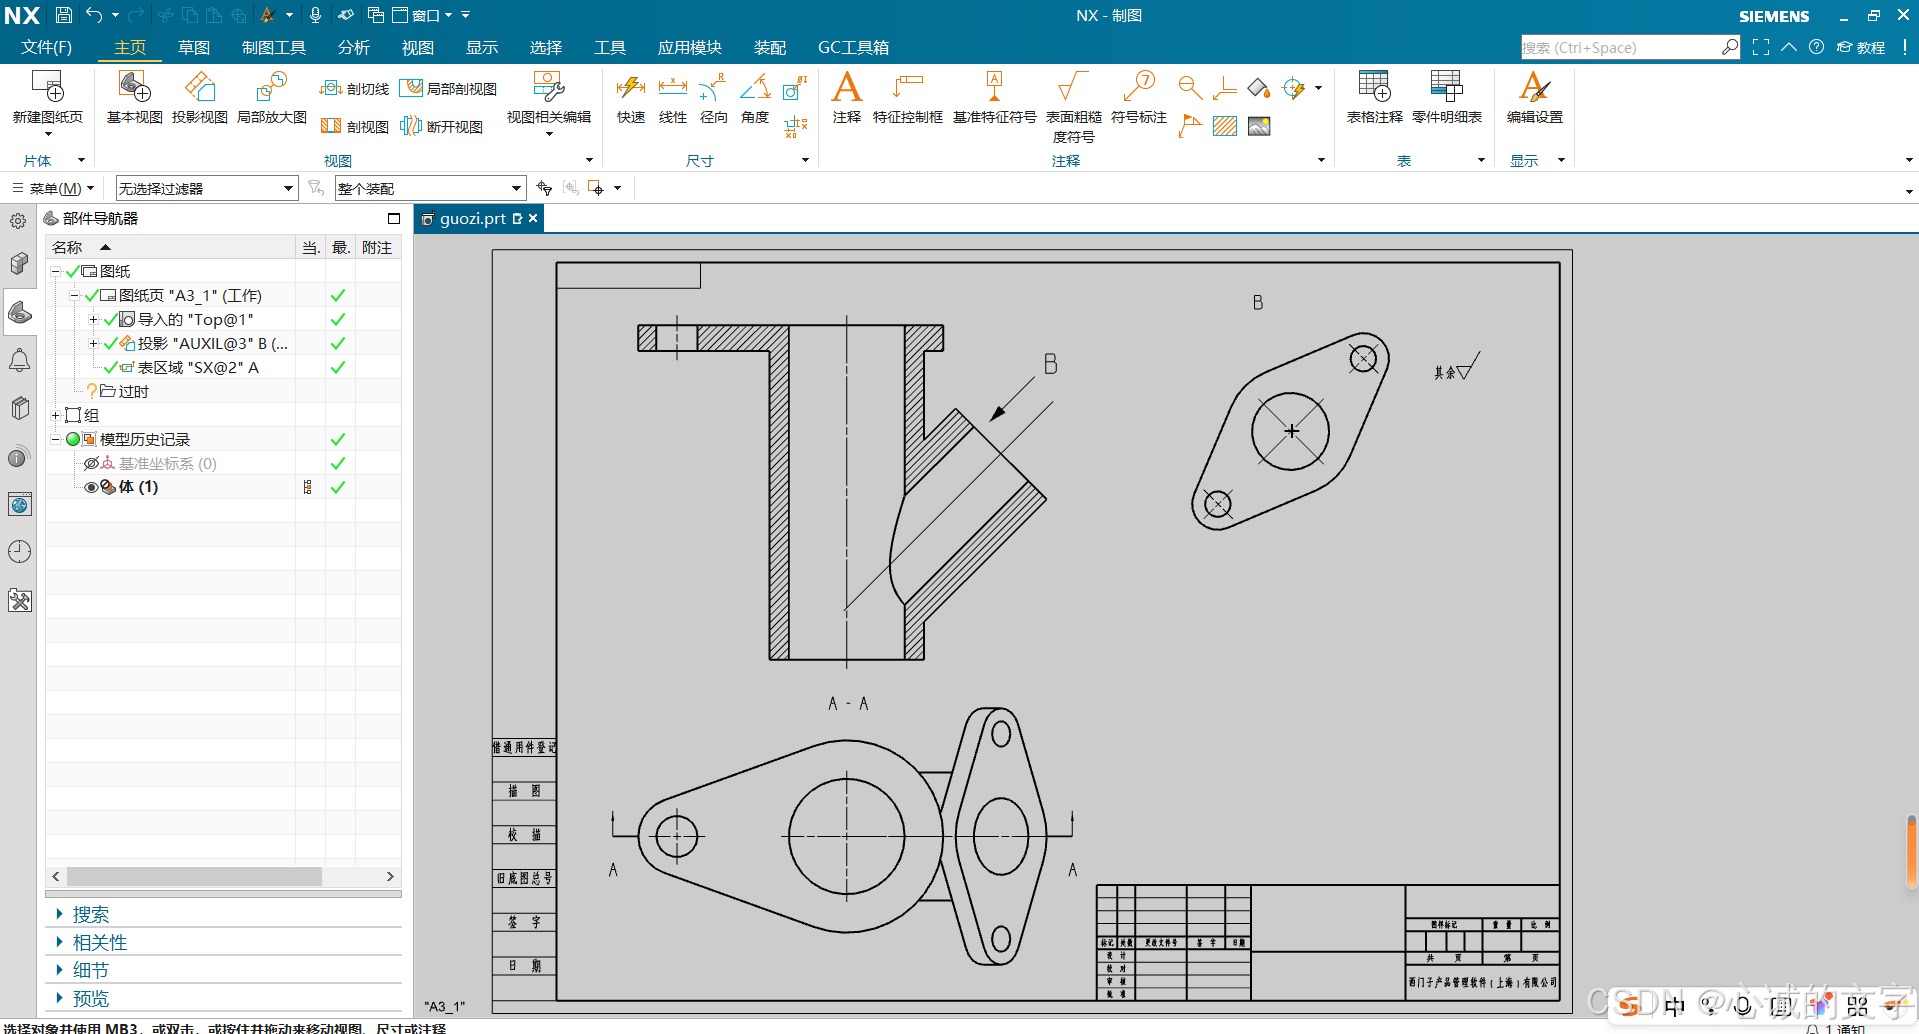Open the 菜单(M) dropdown
The width and height of the screenshot is (1919, 1034).
click(53, 188)
